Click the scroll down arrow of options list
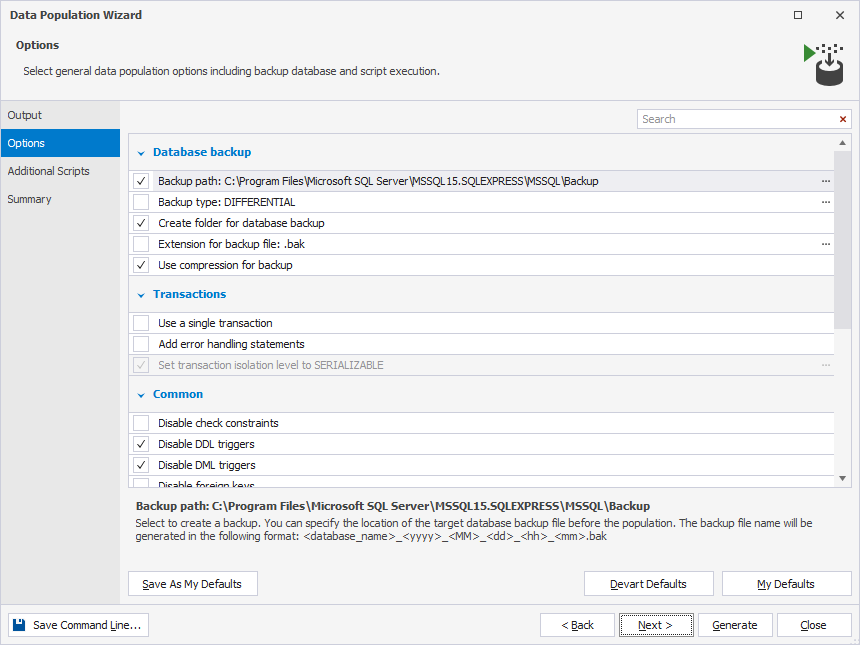 tap(842, 479)
